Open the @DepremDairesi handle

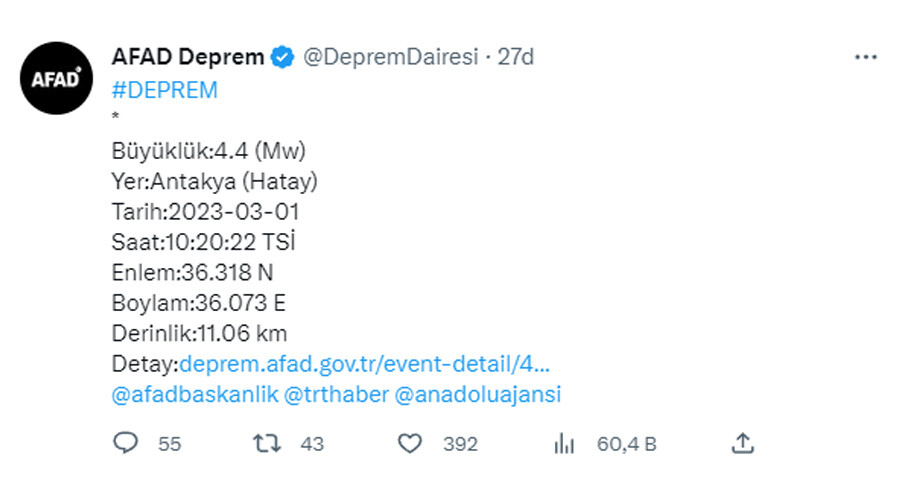click(392, 57)
